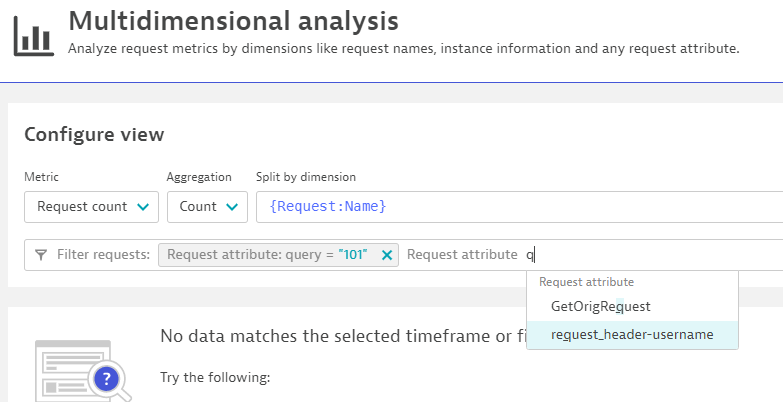Open the Metric dropdown showing Request count
The width and height of the screenshot is (783, 402).
tap(91, 207)
